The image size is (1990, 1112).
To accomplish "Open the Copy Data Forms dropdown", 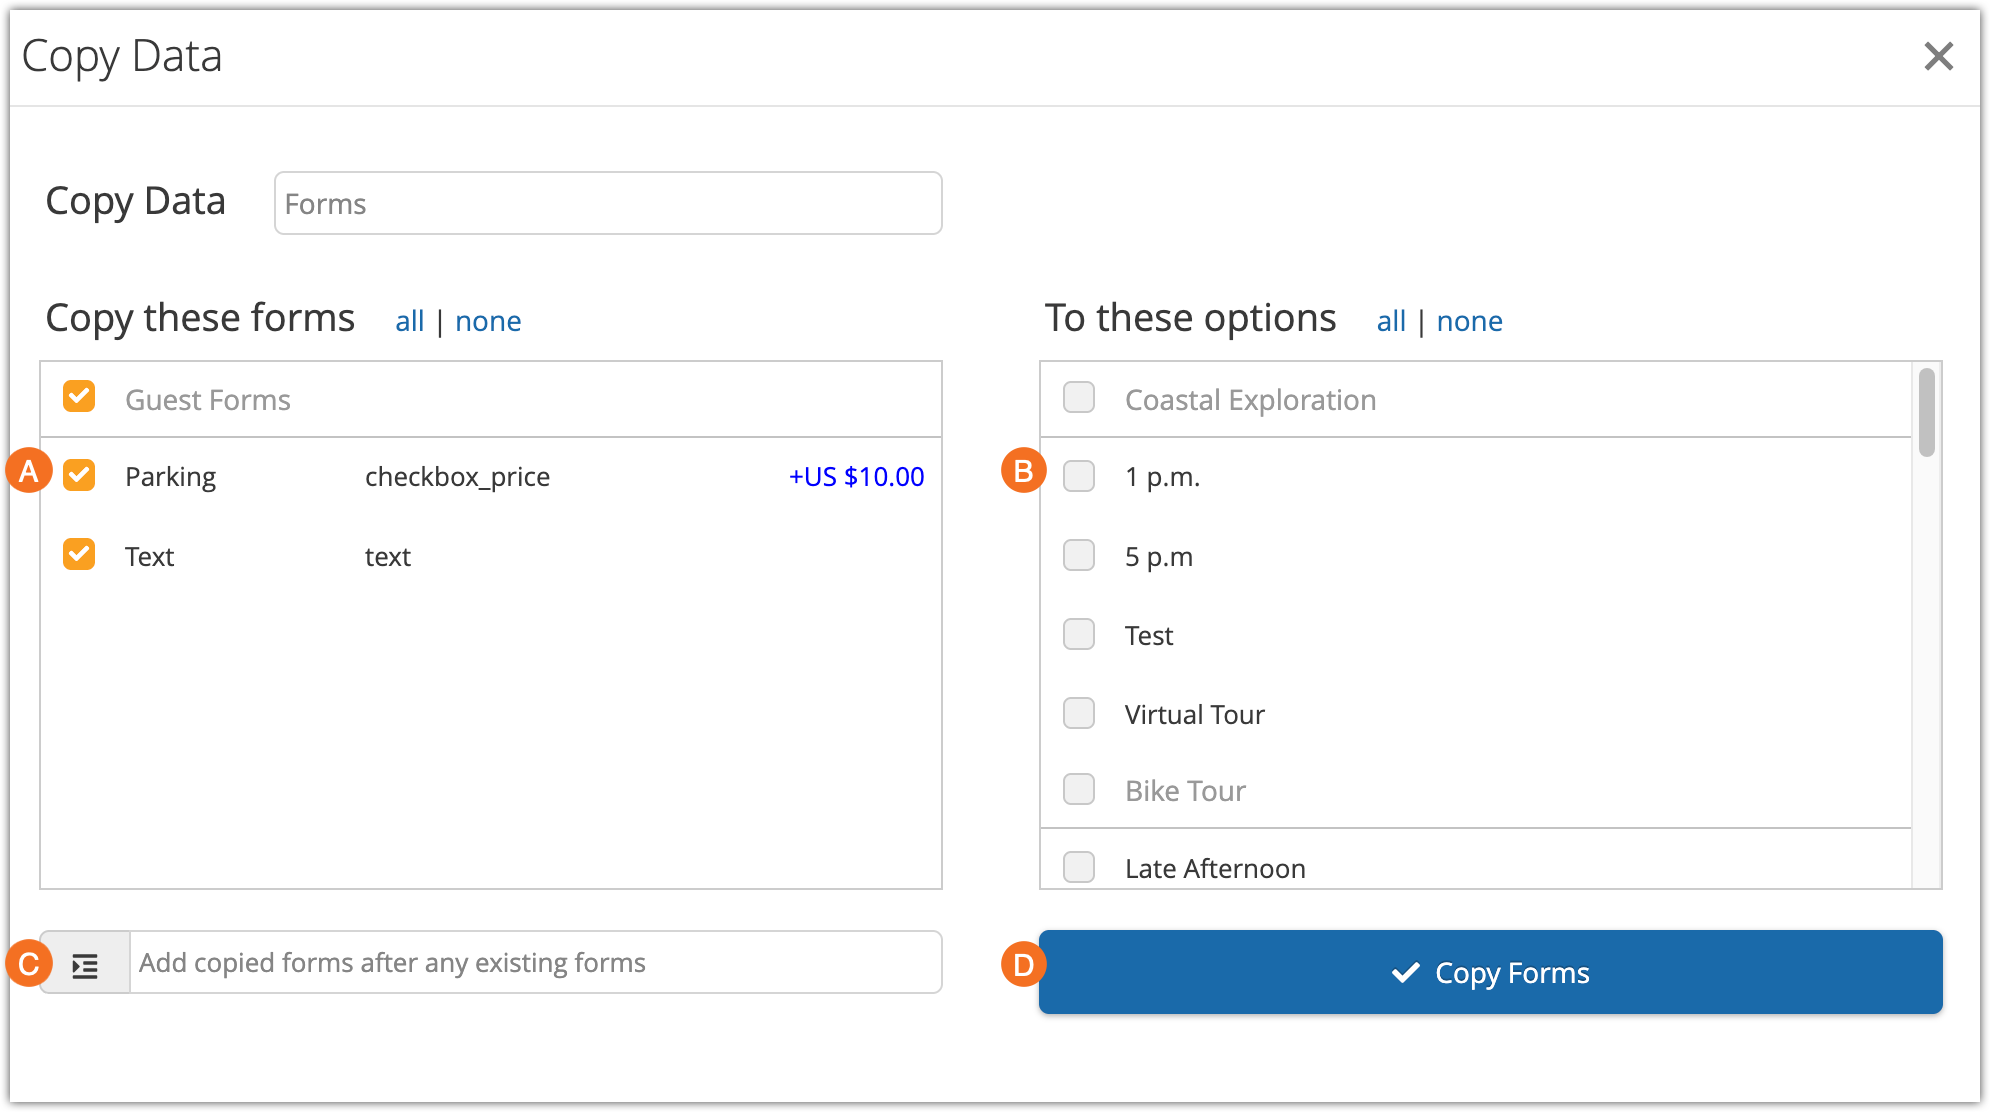I will [x=607, y=204].
